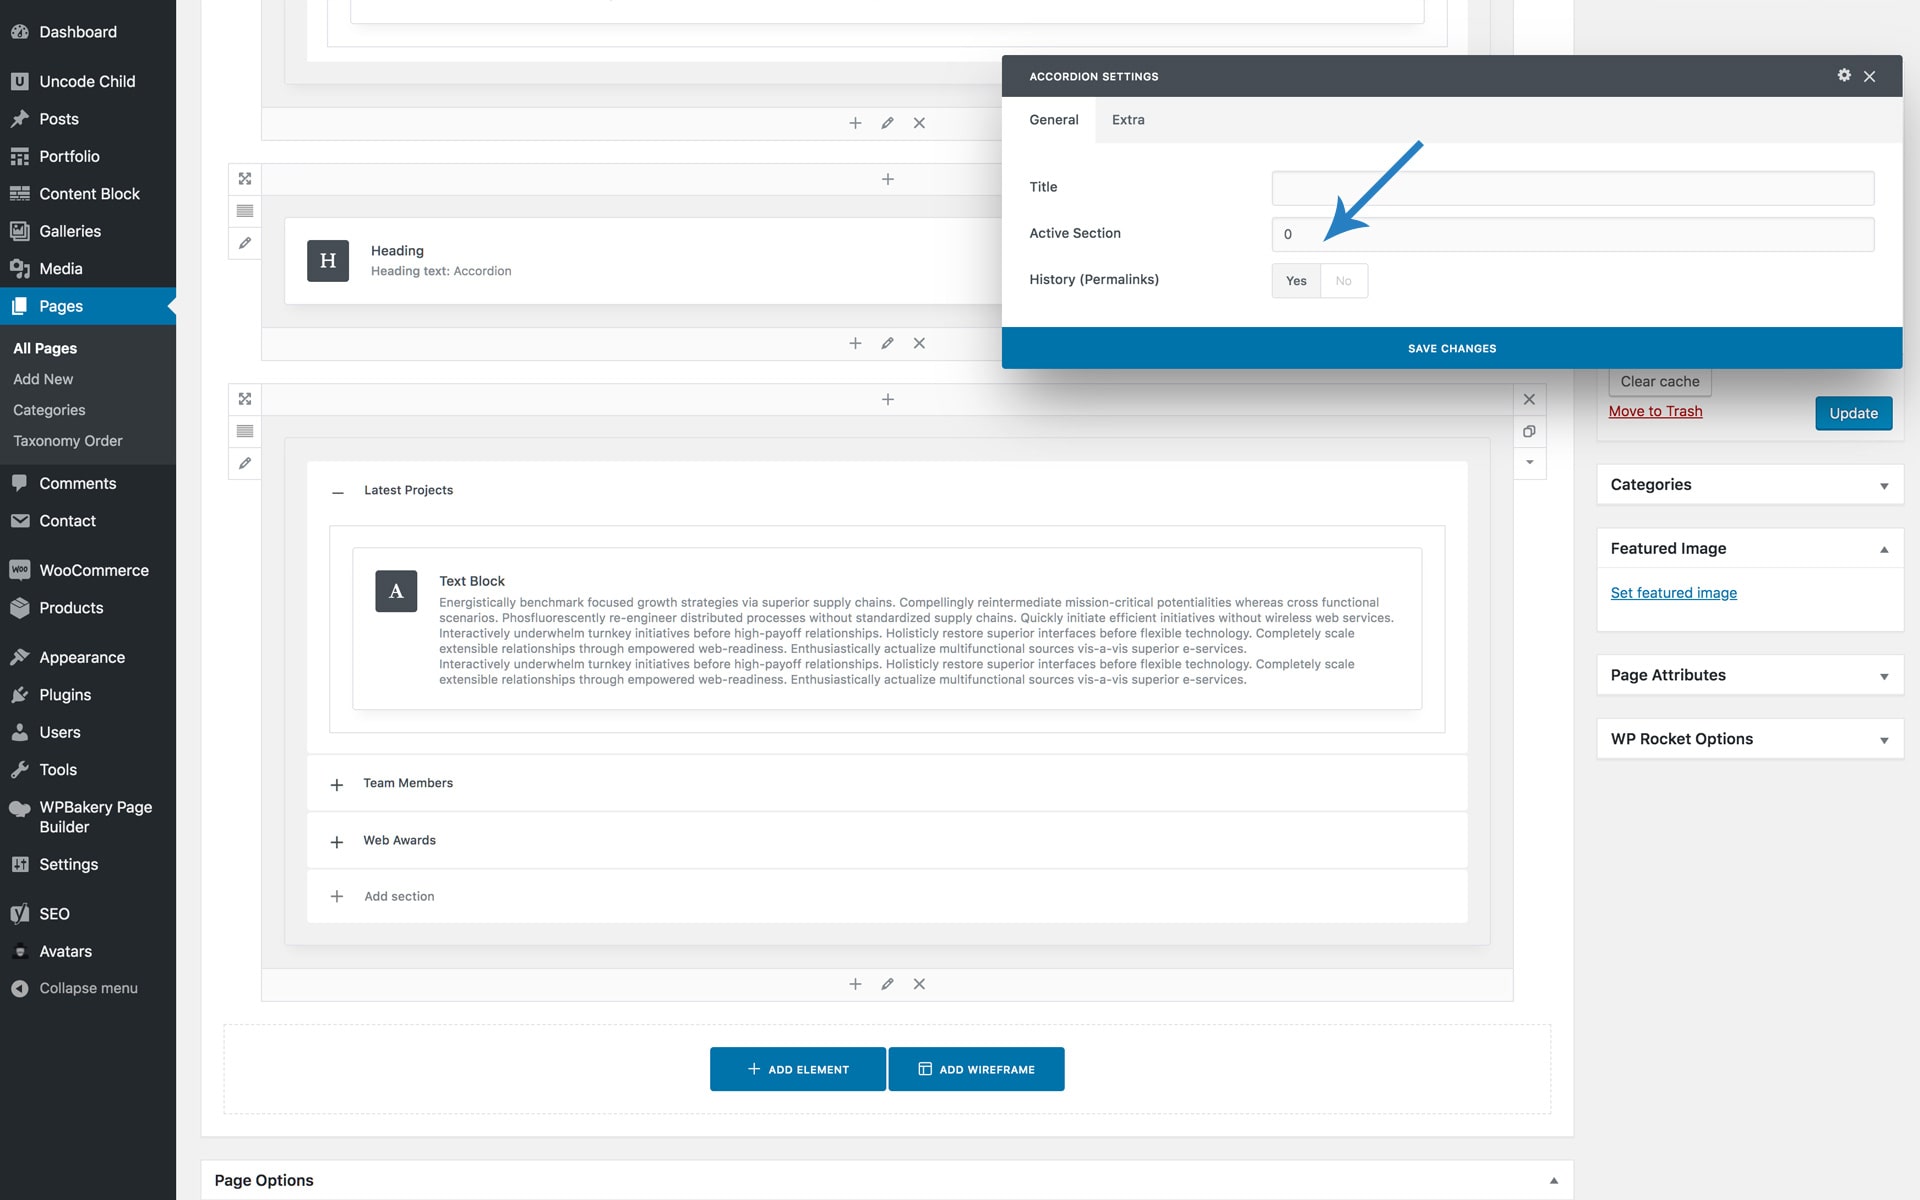Delete accordion using bottom X icon
1920x1200 pixels.
pyautogui.click(x=919, y=984)
